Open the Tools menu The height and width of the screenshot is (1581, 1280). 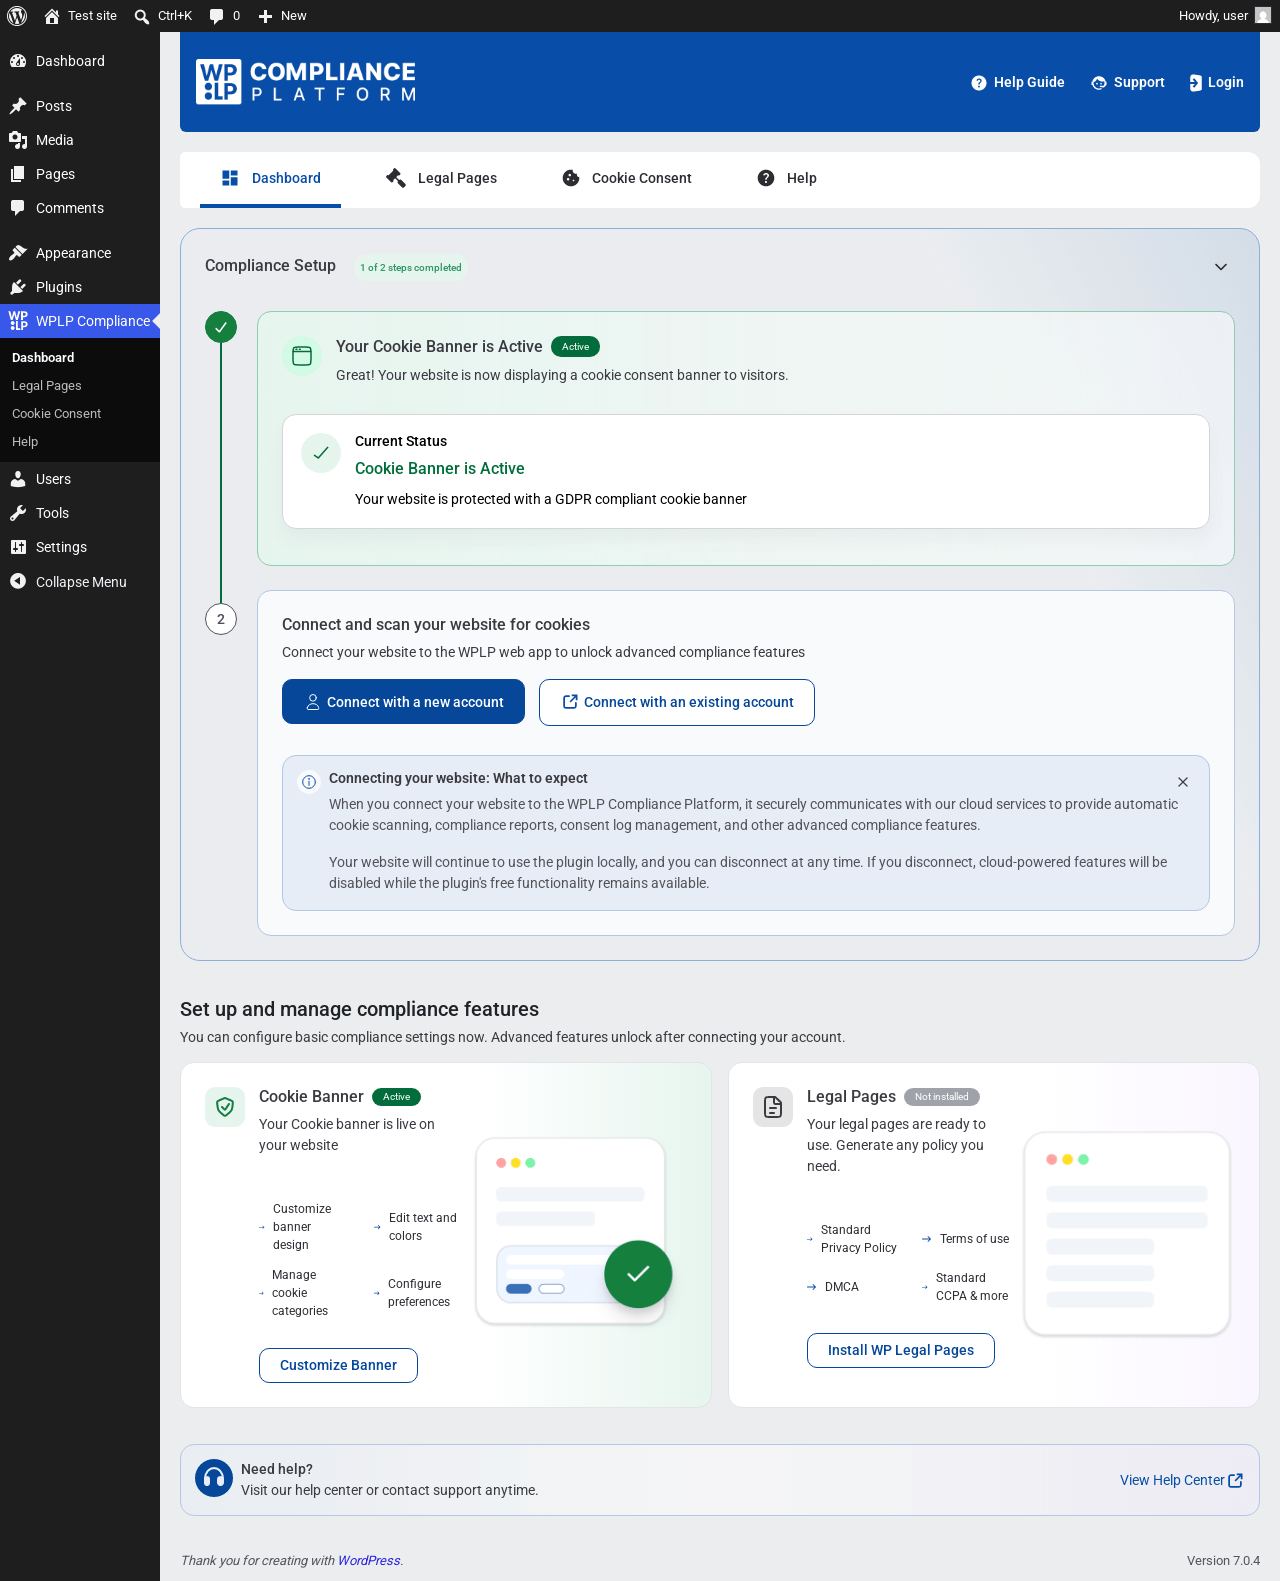coord(80,513)
